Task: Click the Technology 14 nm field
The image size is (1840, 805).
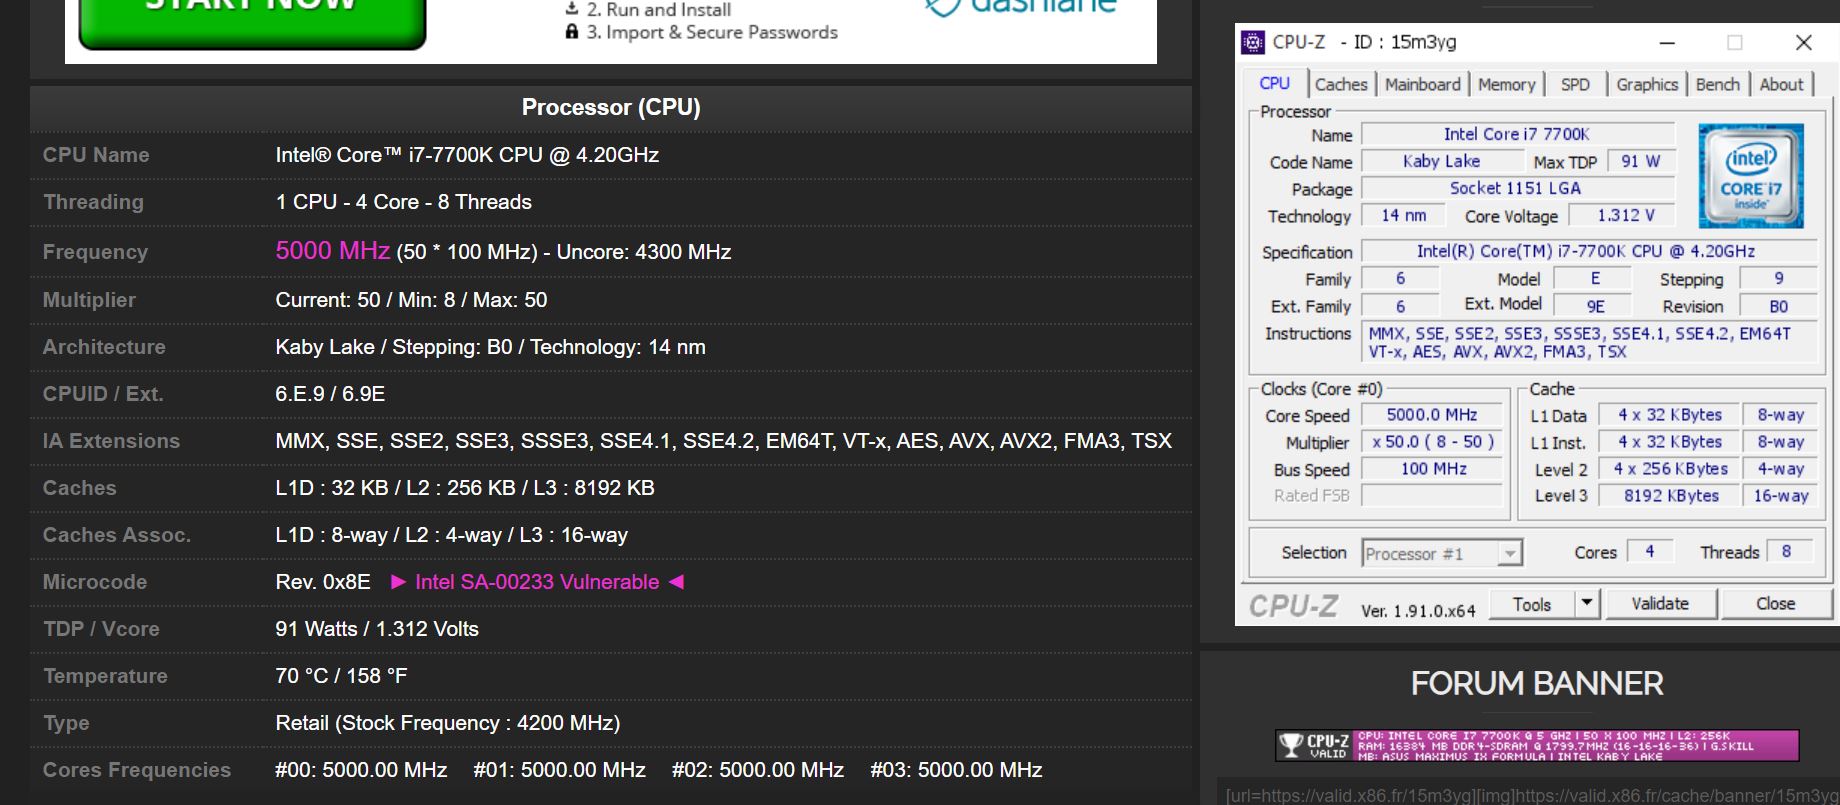Action: point(1404,216)
